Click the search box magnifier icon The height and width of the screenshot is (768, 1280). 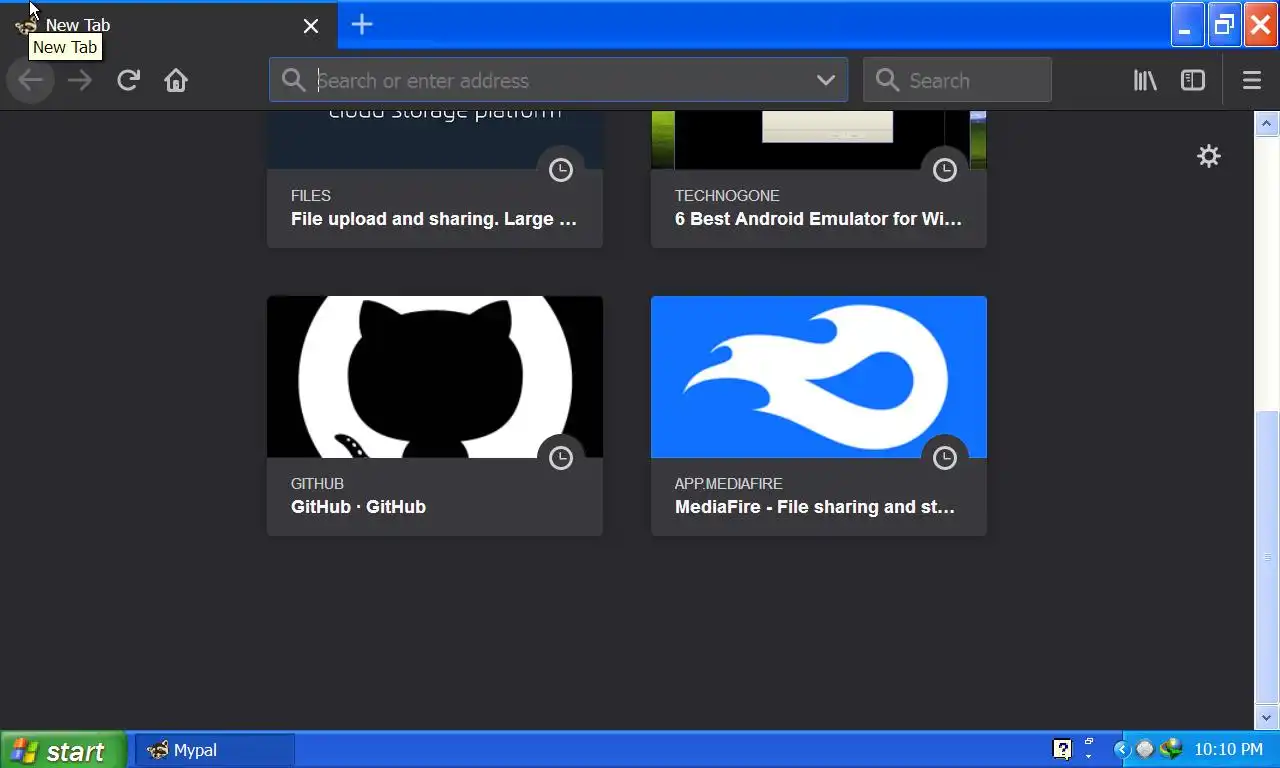(x=887, y=80)
